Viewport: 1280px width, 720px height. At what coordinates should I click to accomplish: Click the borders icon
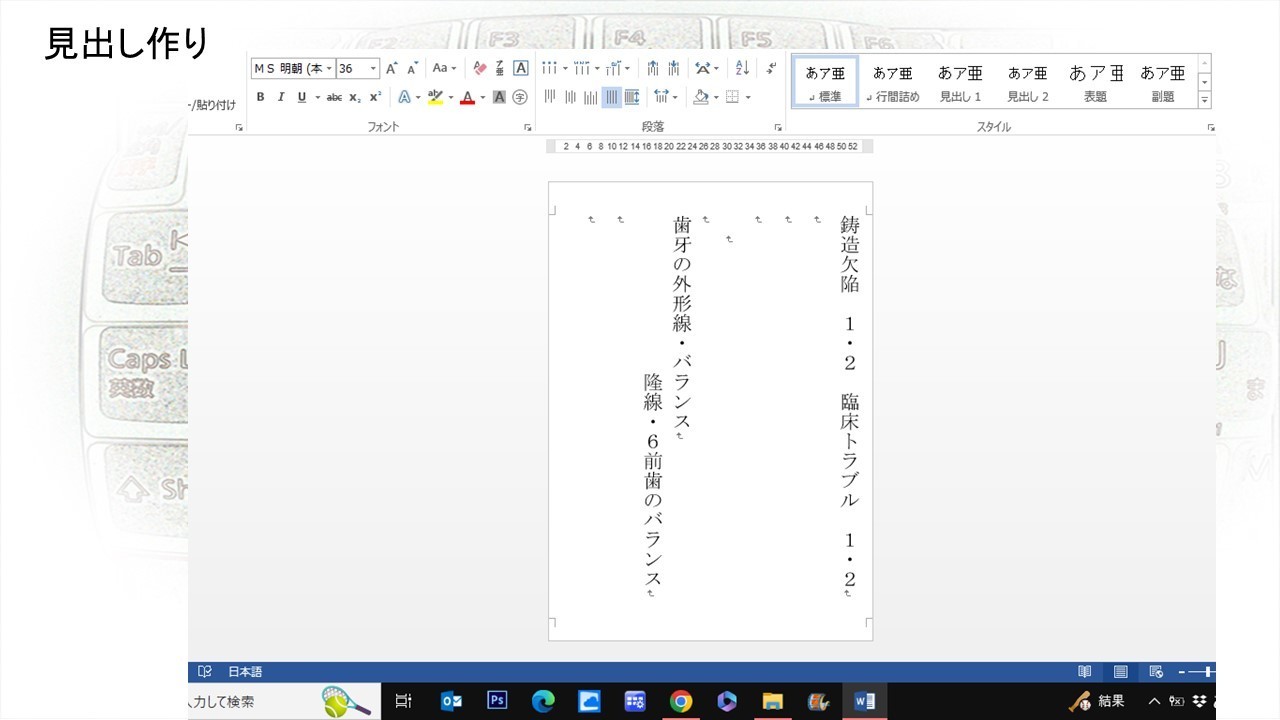coord(732,97)
